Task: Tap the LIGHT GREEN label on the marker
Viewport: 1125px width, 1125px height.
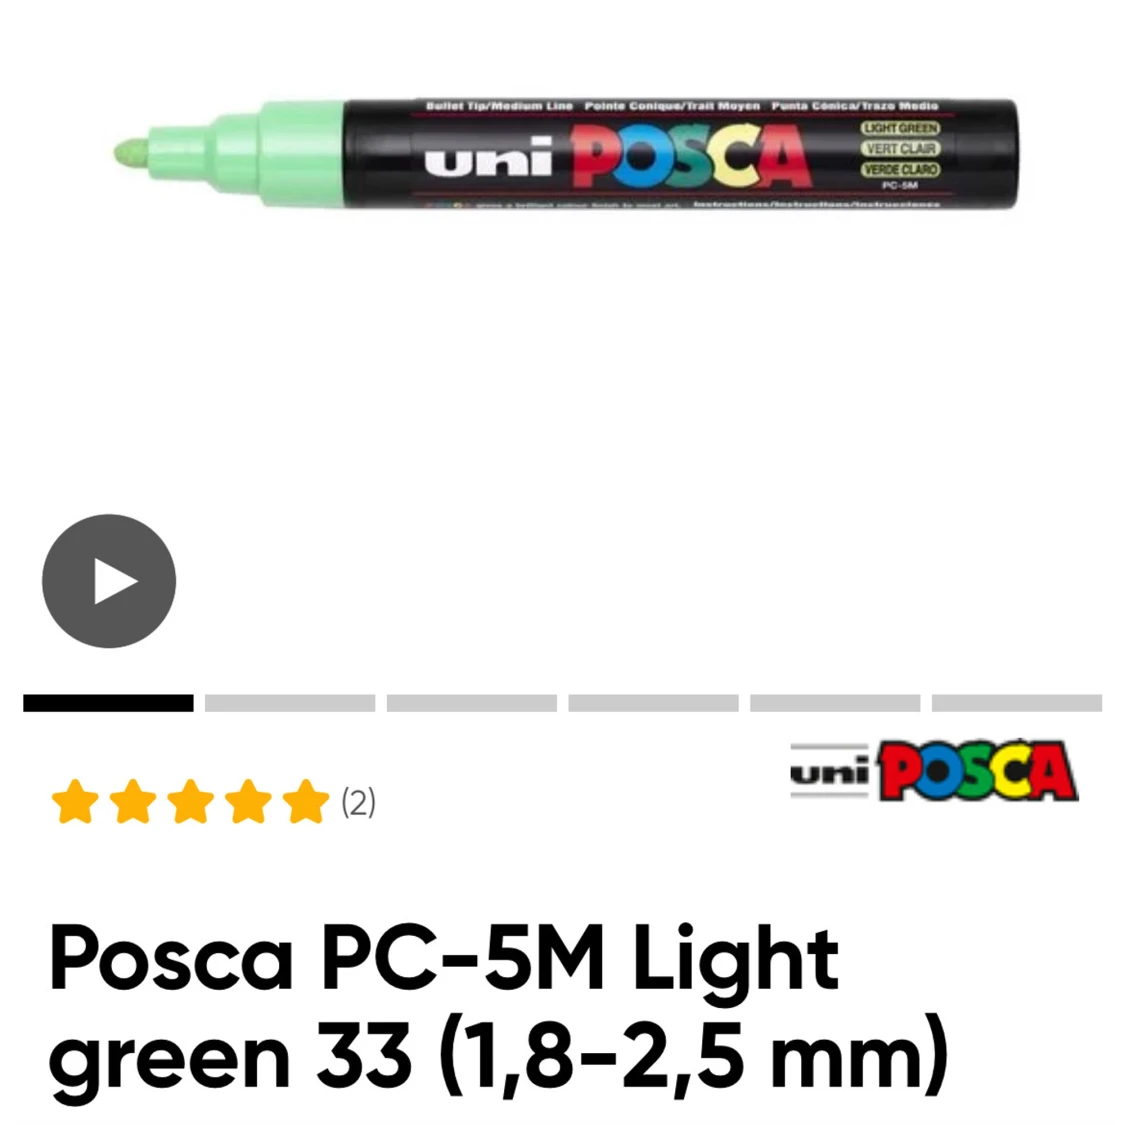Action: tap(900, 128)
